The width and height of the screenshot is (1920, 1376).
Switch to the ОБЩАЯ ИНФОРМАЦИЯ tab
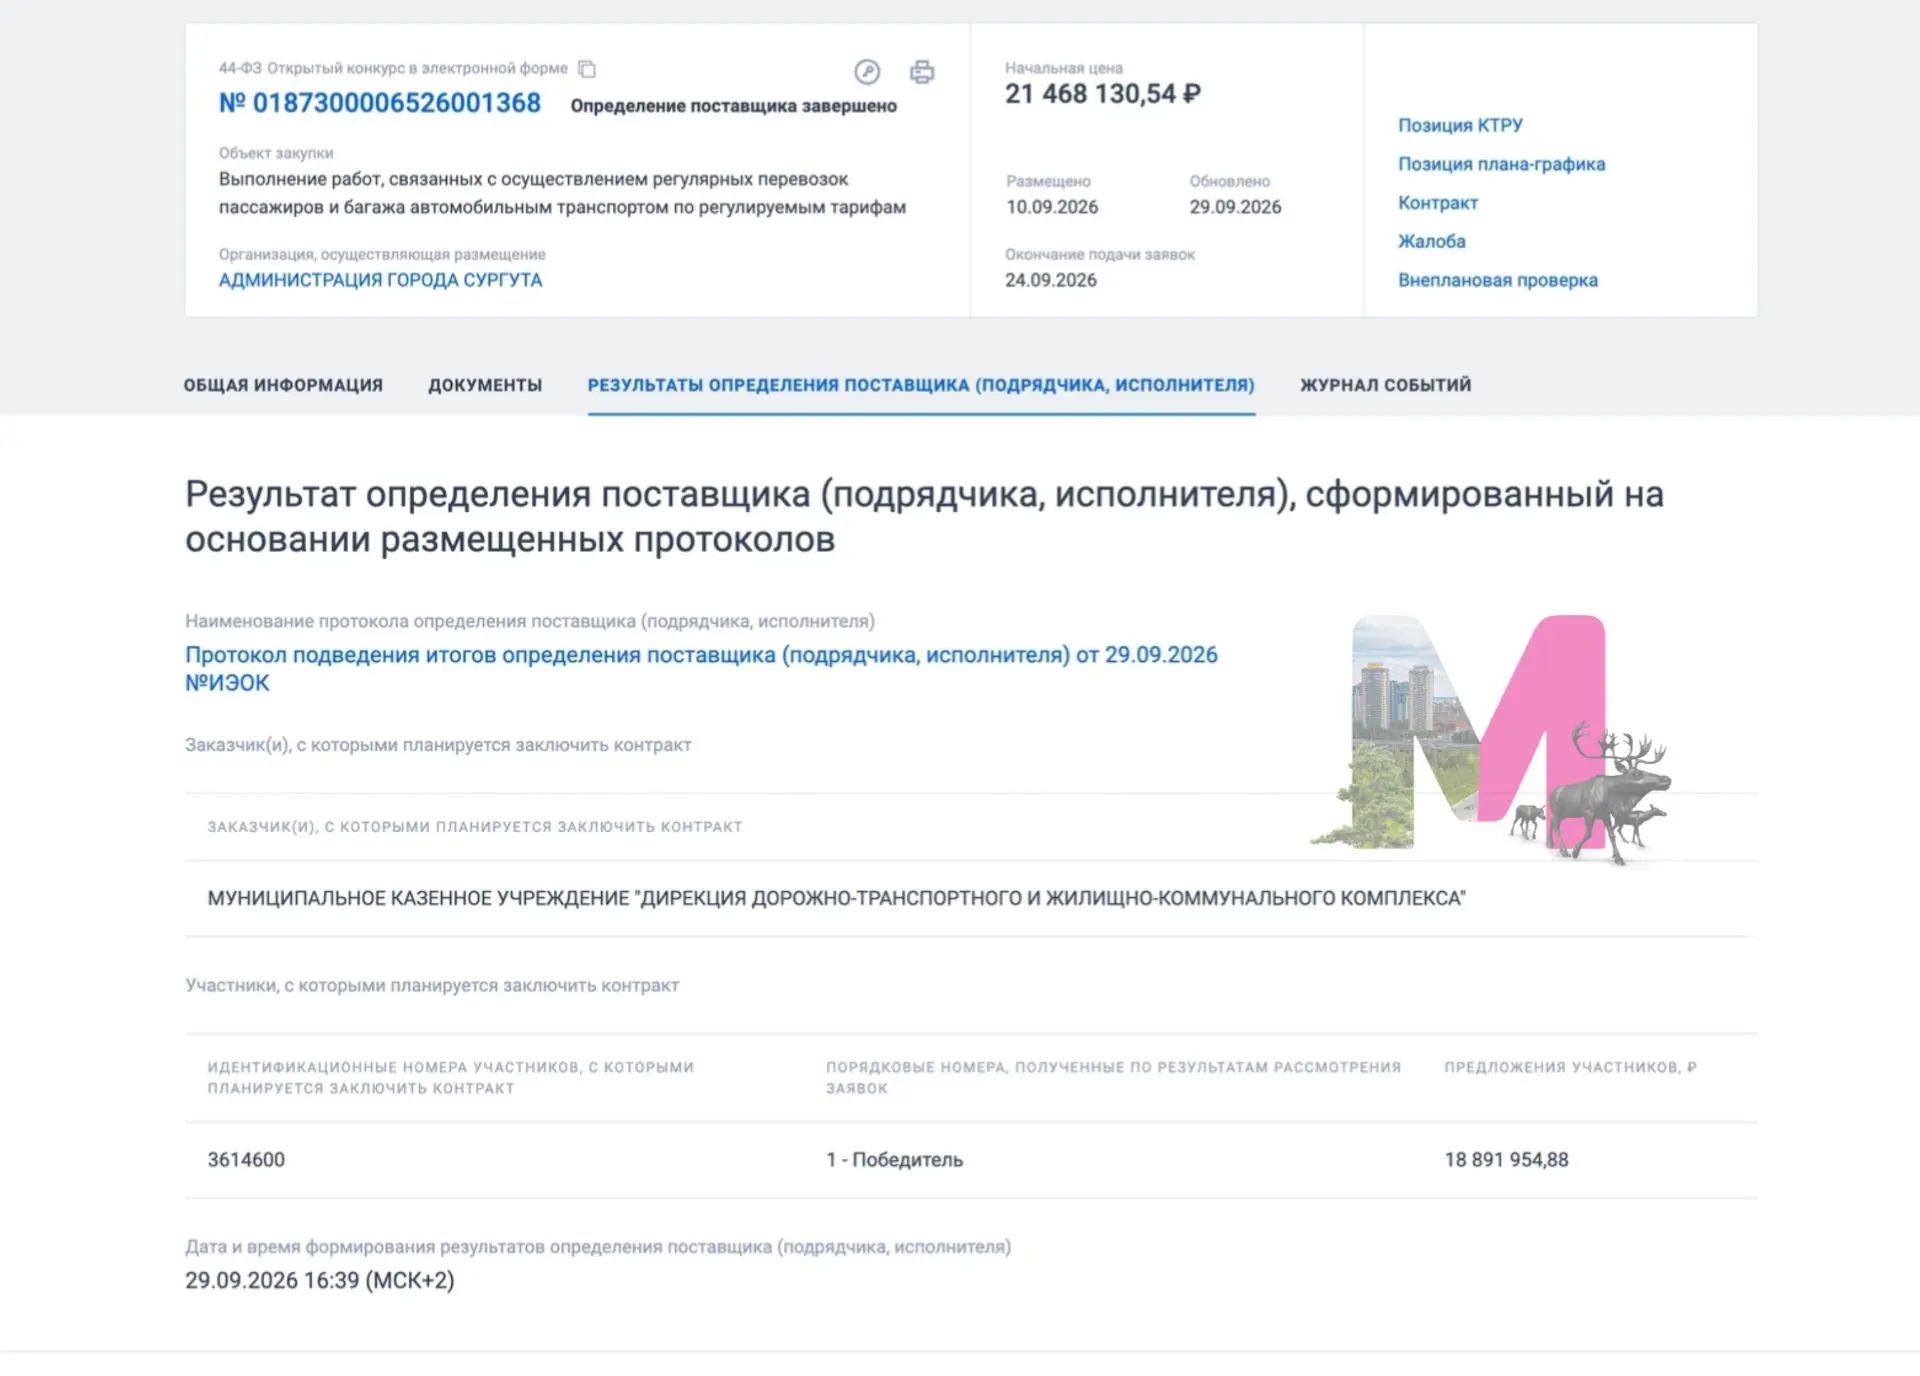tap(283, 385)
